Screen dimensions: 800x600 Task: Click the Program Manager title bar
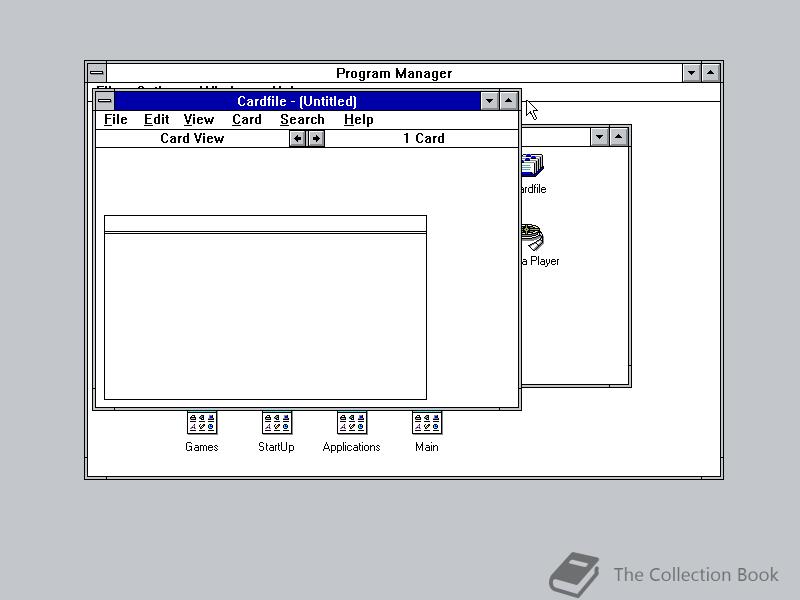(394, 73)
